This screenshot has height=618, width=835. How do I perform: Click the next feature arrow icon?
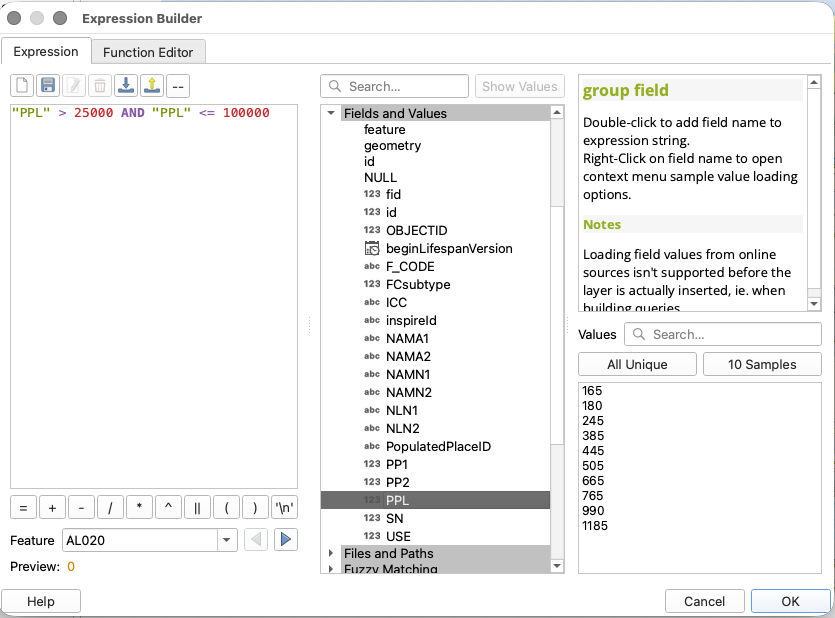pos(286,540)
